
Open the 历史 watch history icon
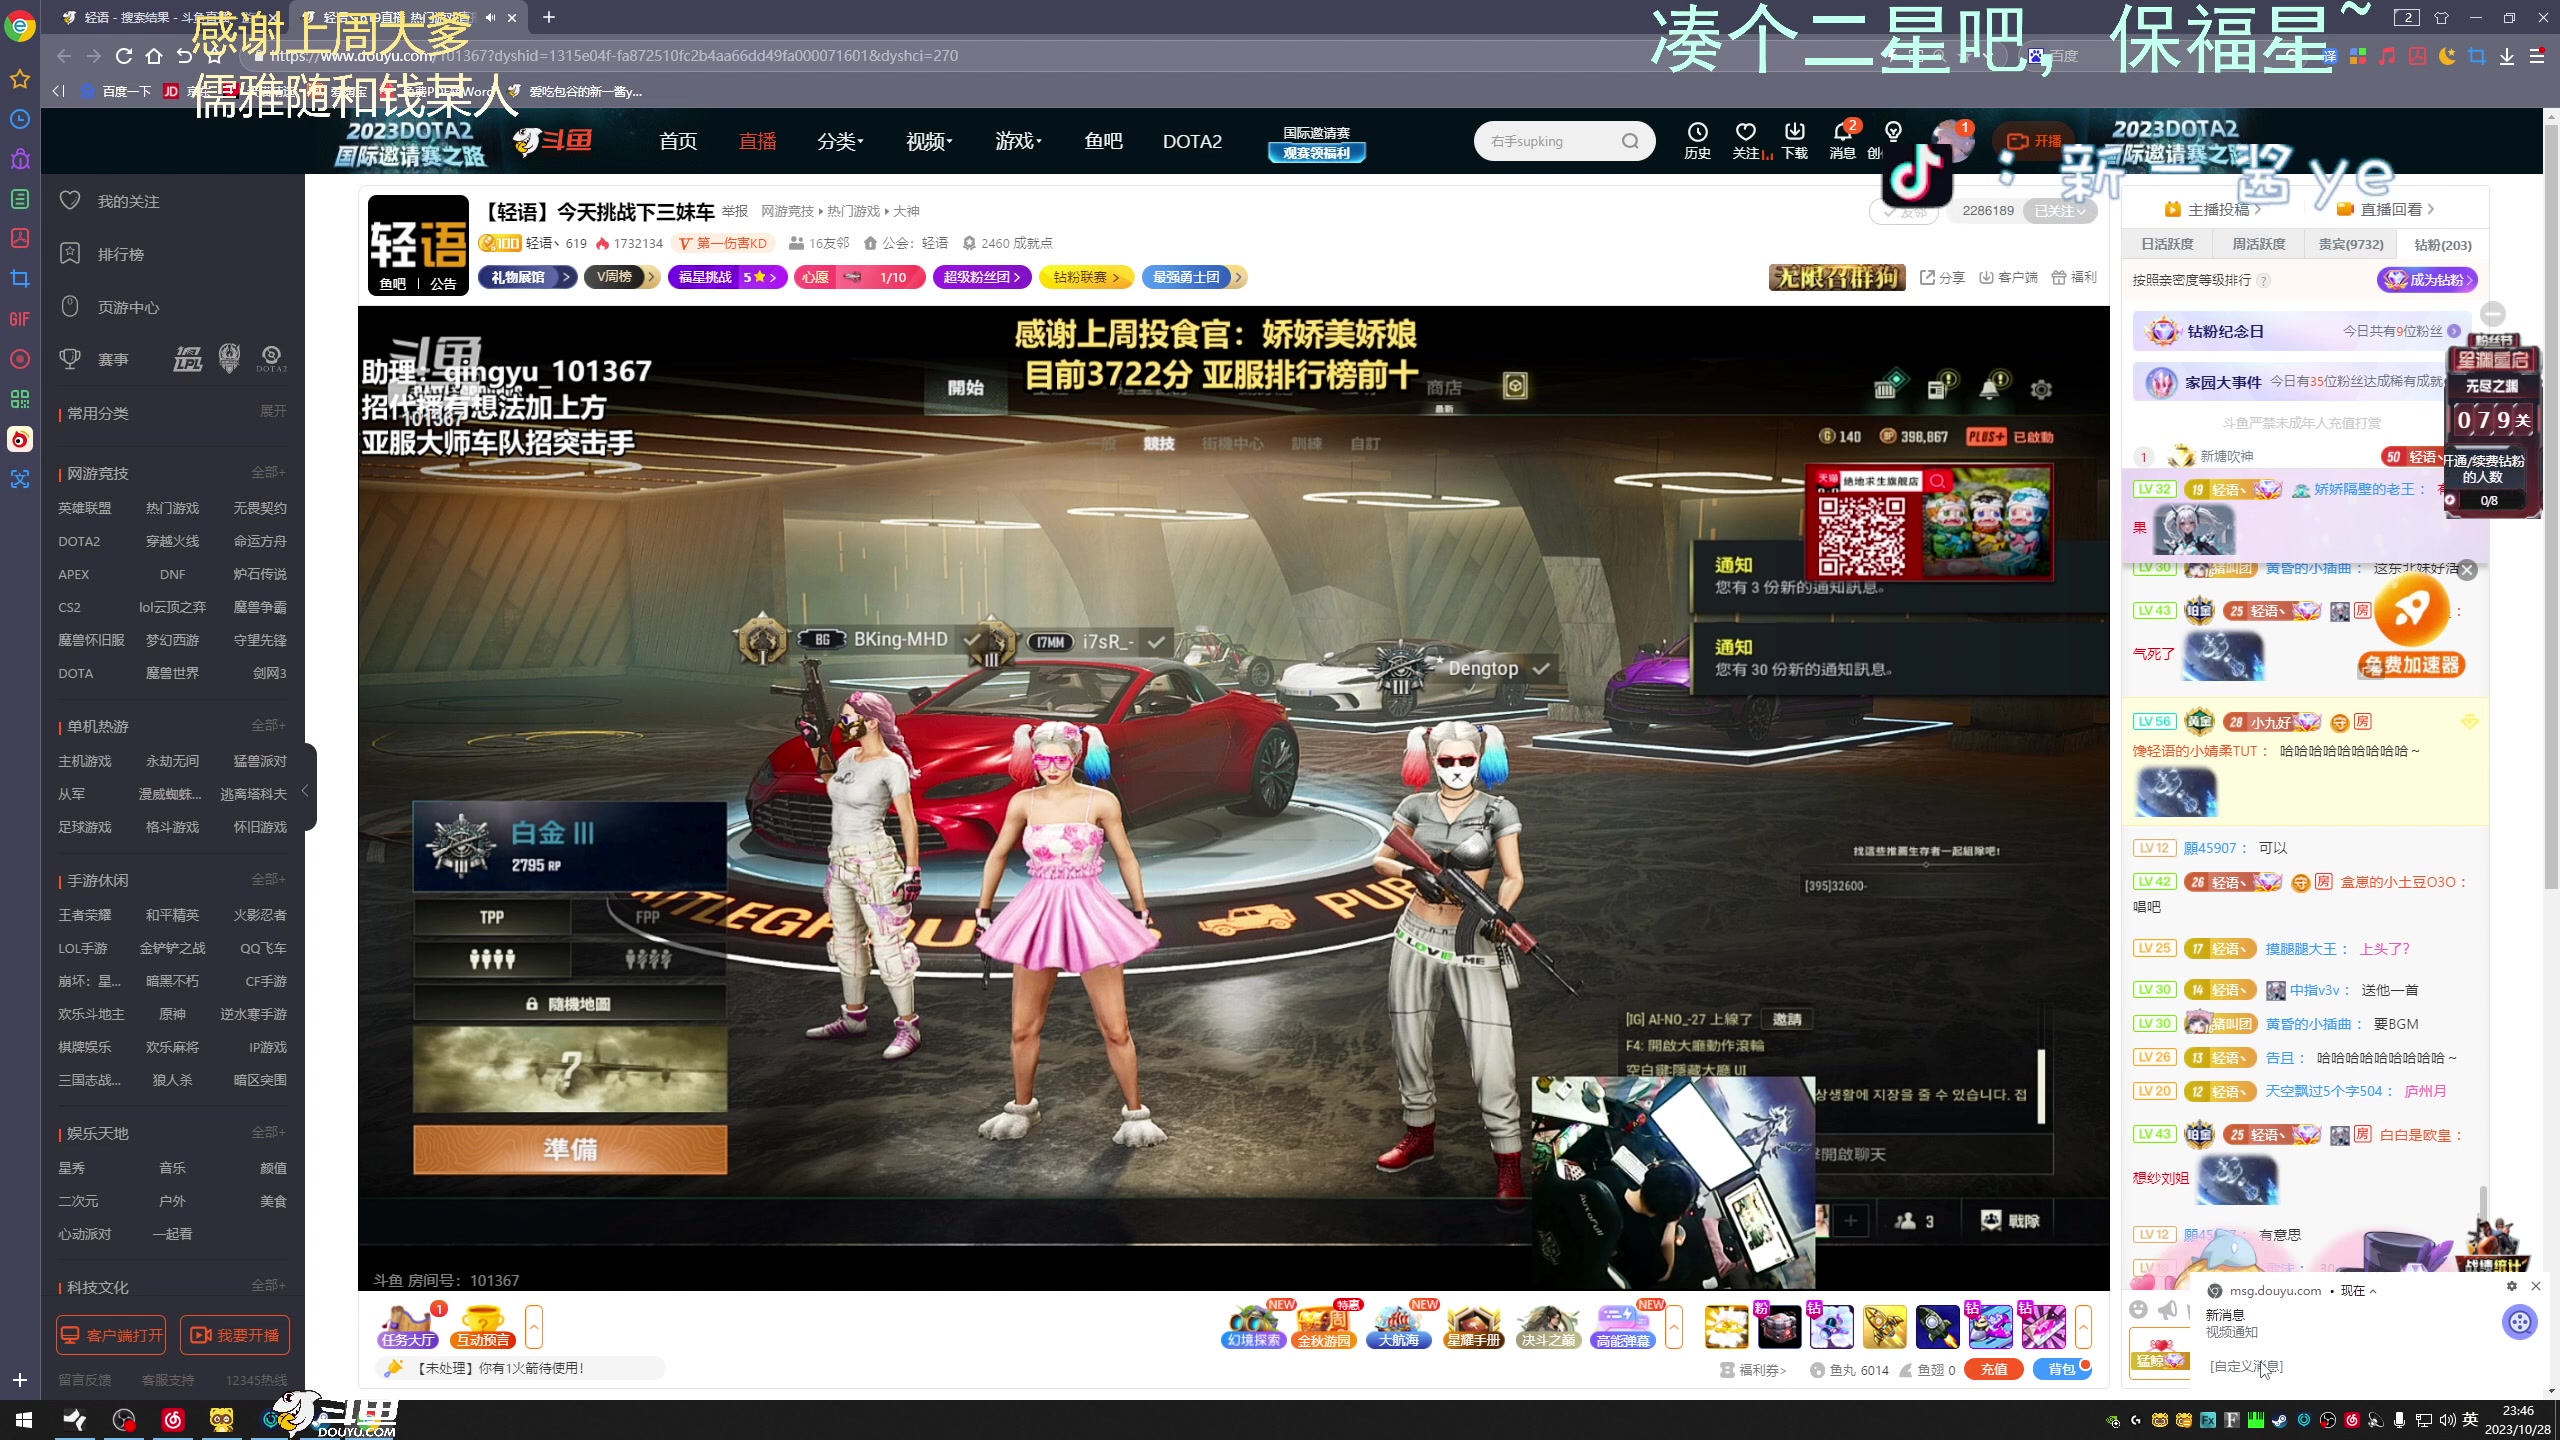(1697, 140)
